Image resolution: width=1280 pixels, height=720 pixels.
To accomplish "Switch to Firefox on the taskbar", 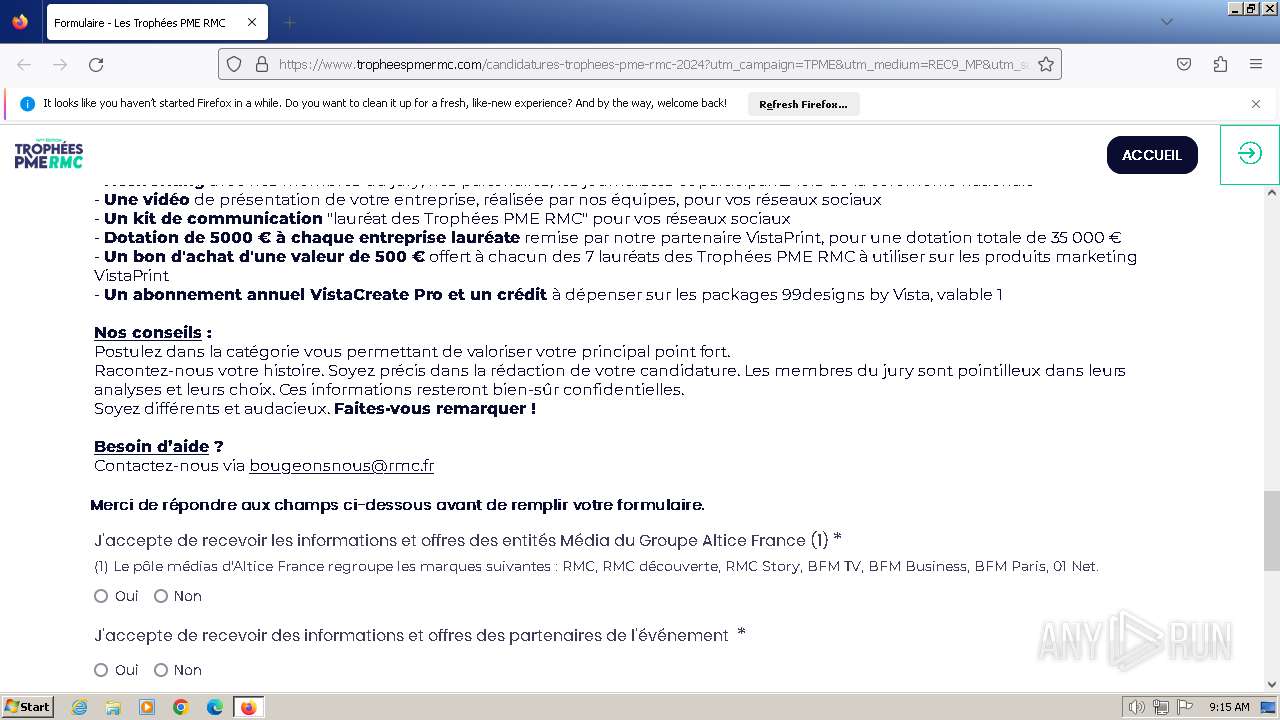I will tap(248, 707).
